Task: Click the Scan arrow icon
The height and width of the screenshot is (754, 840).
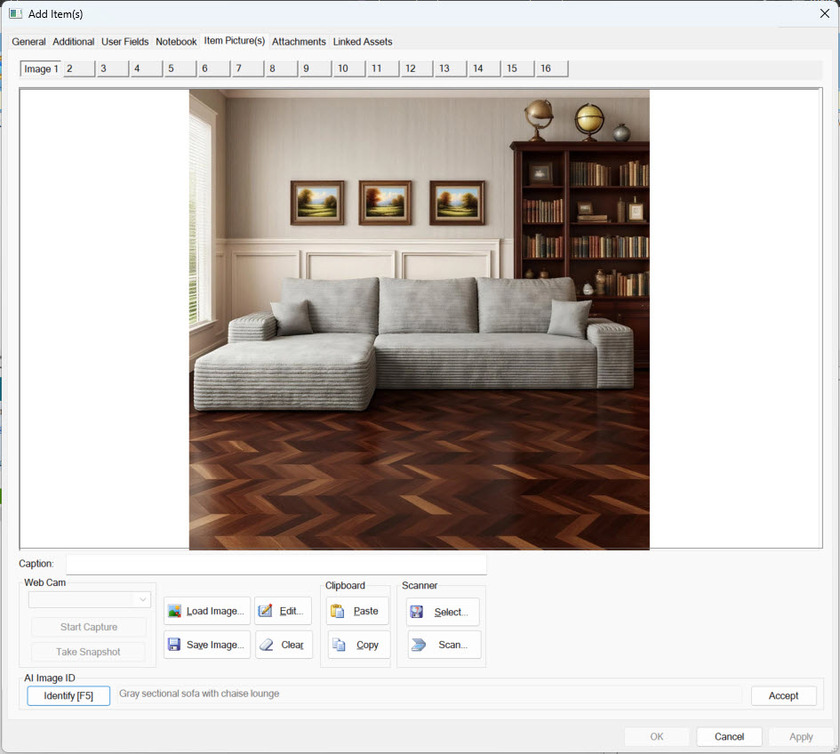Action: pos(418,645)
